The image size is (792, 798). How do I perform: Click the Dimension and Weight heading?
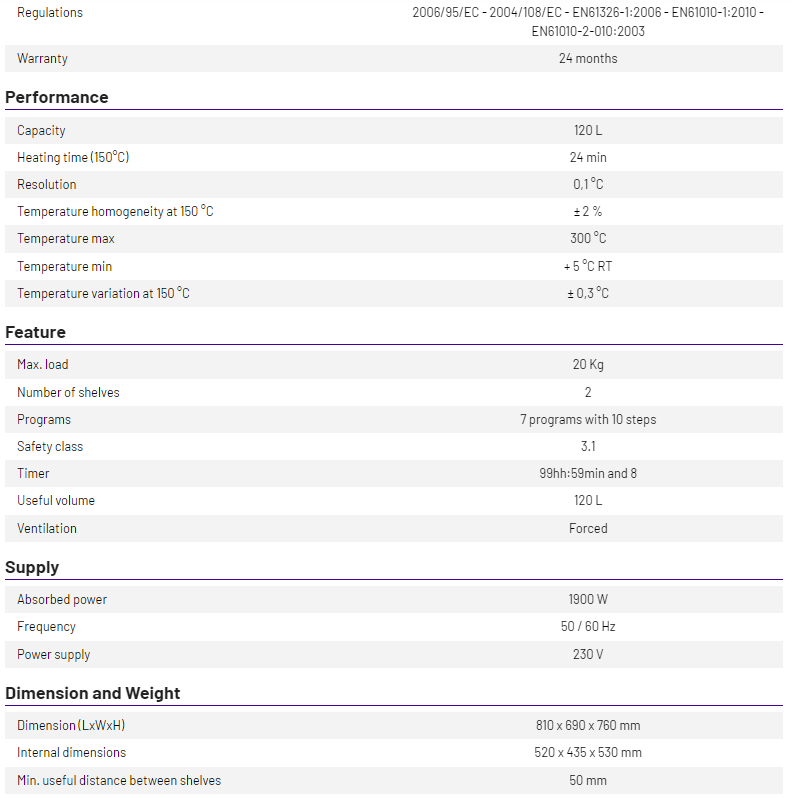coord(93,693)
